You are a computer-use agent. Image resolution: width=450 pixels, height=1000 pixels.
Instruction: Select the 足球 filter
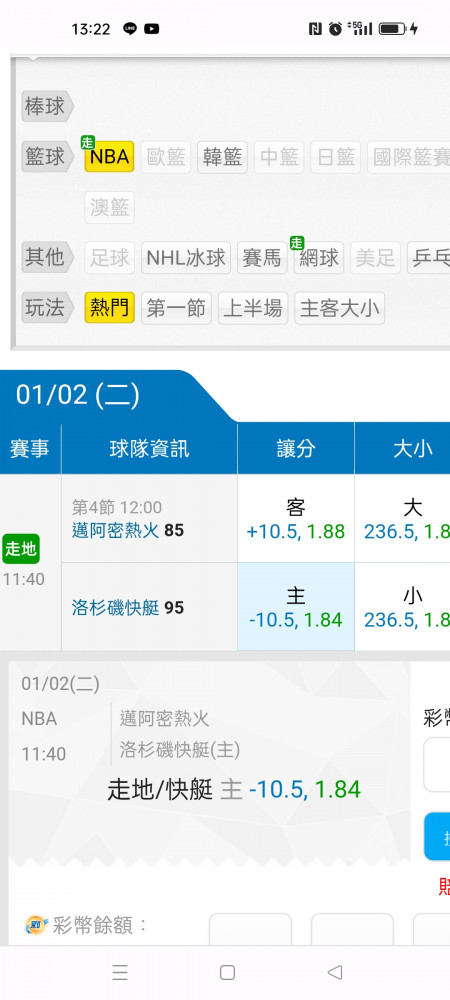point(110,258)
